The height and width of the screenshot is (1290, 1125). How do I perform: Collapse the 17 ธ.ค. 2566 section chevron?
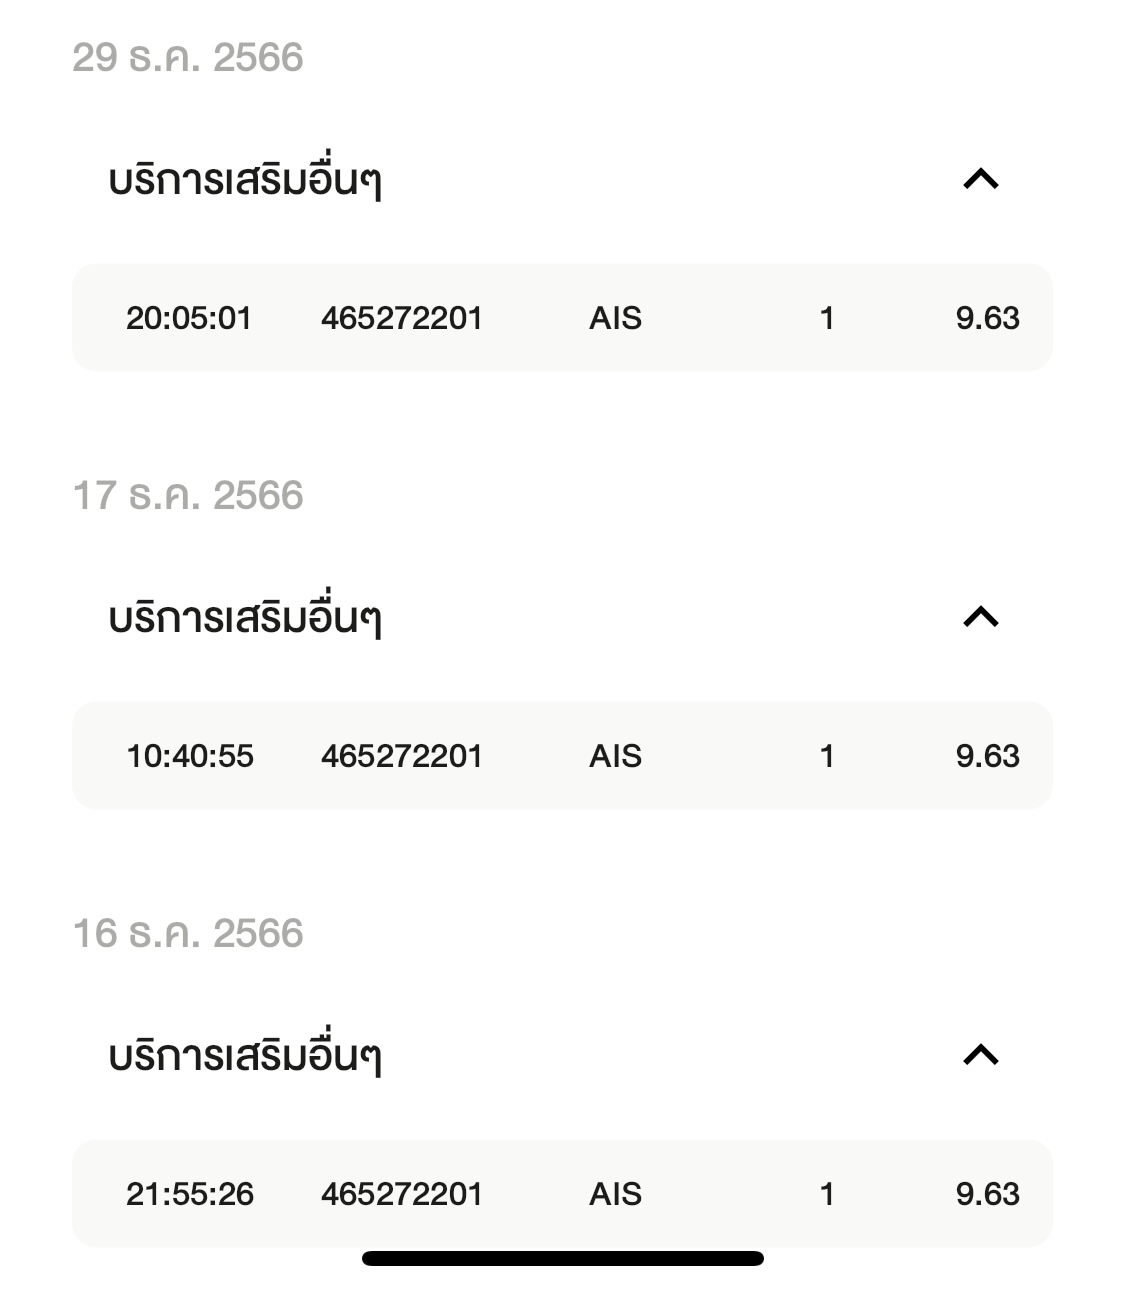click(980, 618)
